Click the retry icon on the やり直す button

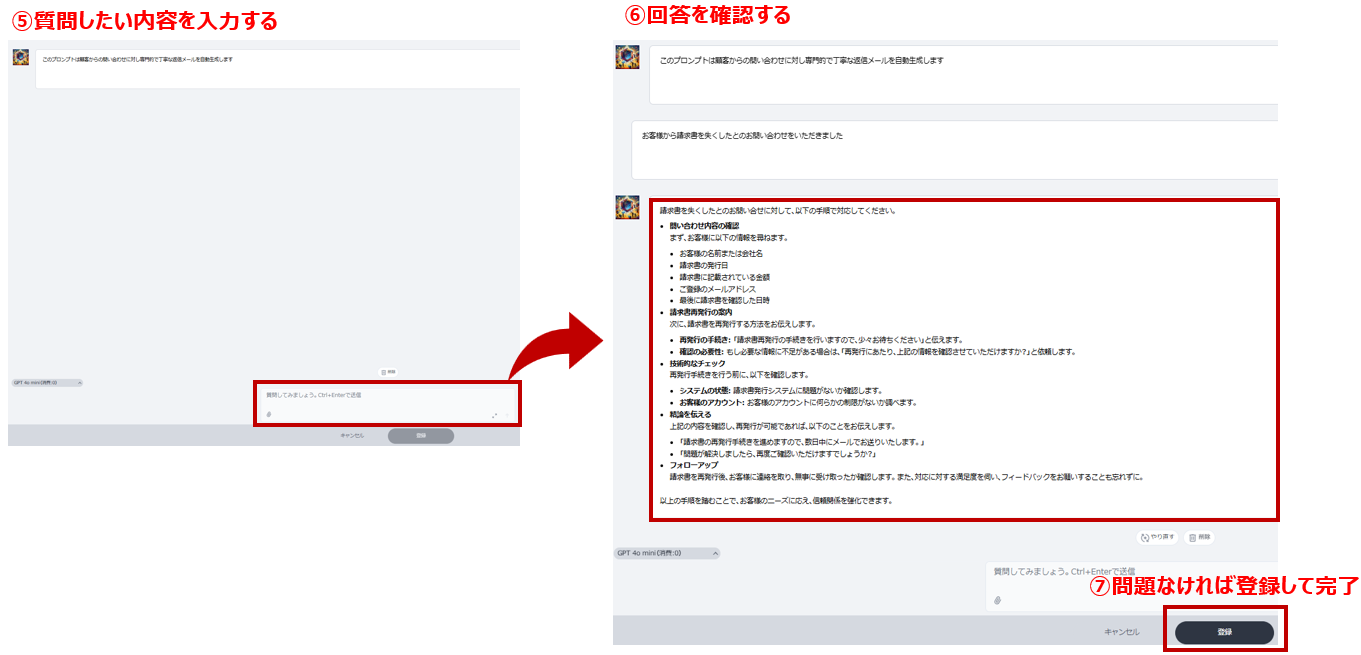point(1146,535)
